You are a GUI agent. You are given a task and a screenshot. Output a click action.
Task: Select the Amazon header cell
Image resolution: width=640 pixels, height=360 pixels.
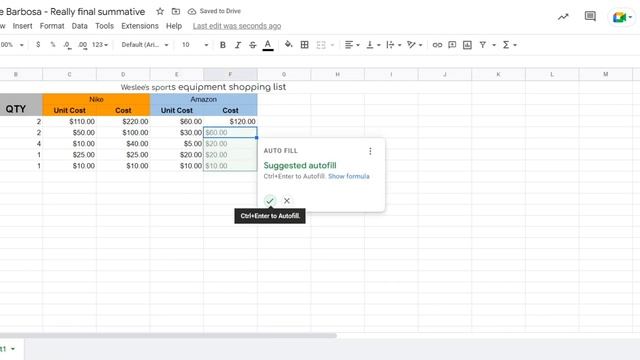(x=204, y=99)
